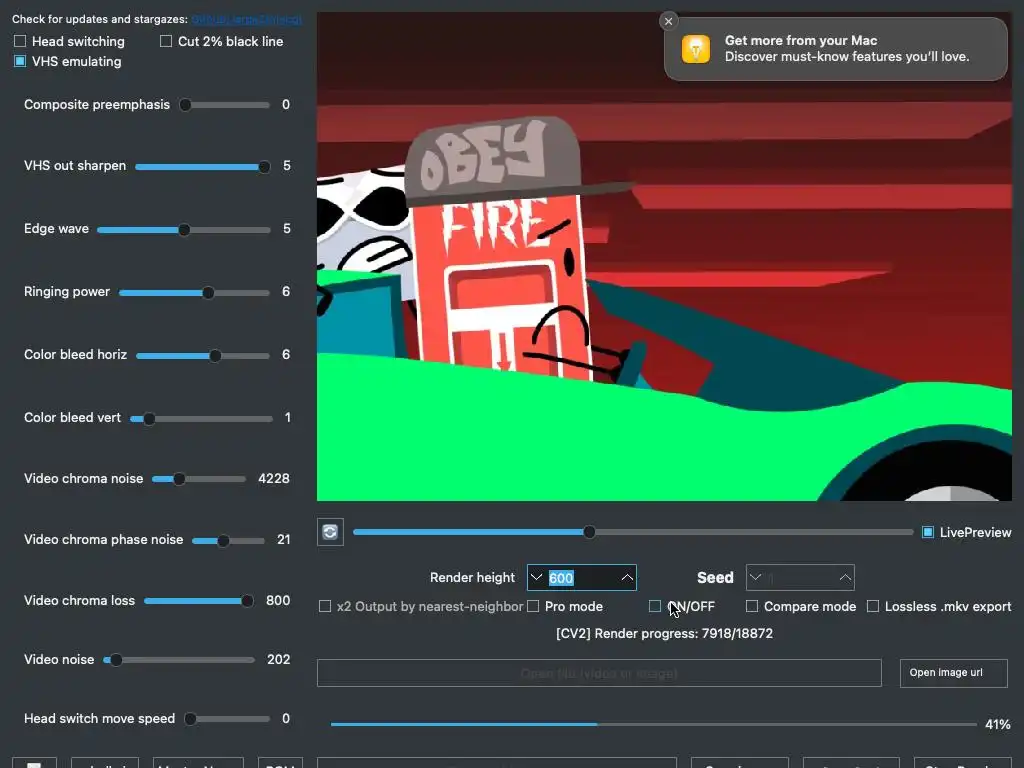This screenshot has height=768, width=1024.
Task: Click the Render height label
Action: [x=472, y=578]
